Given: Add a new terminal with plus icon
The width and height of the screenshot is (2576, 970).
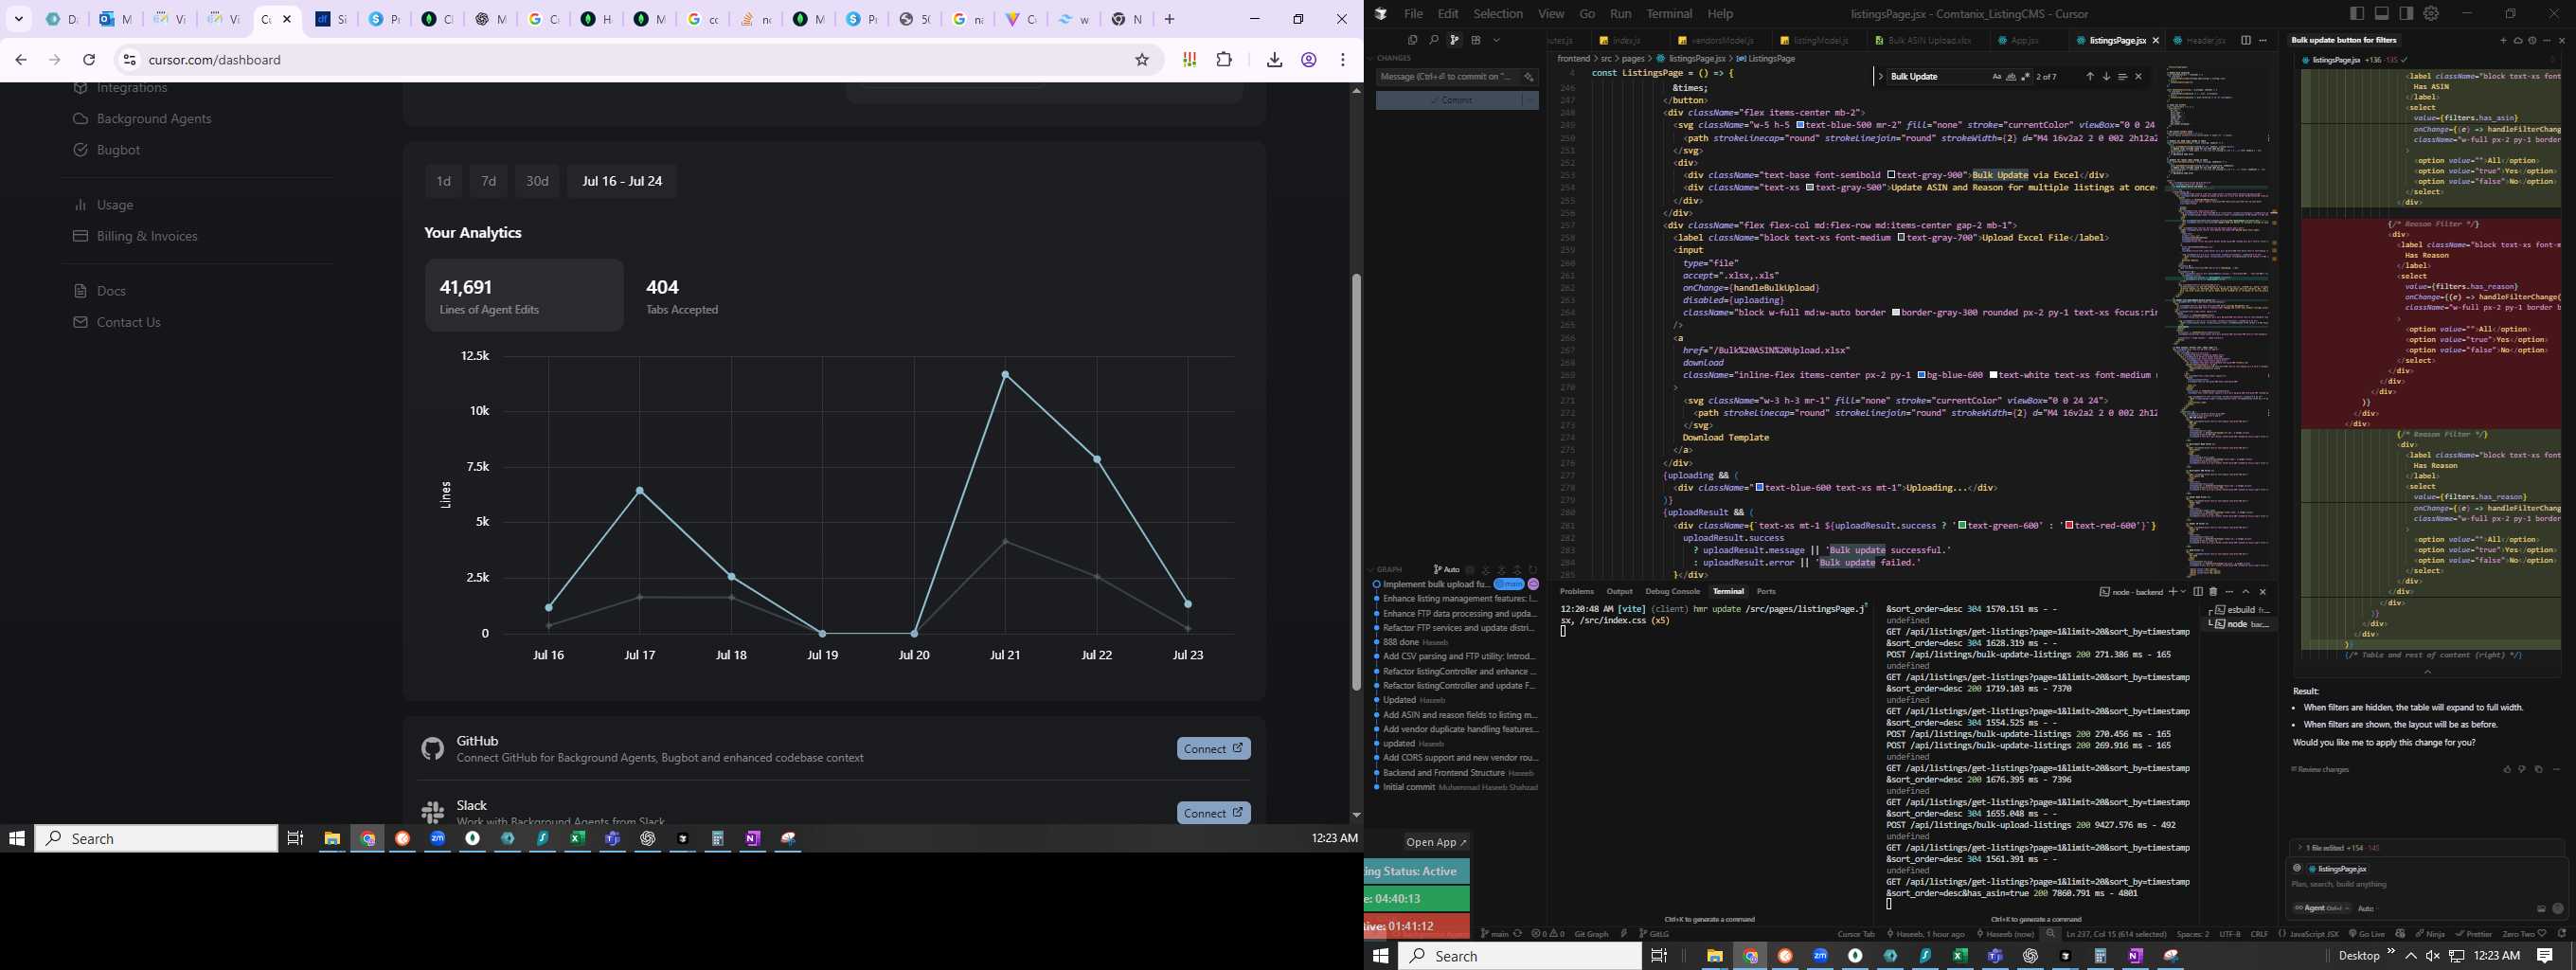Looking at the screenshot, I should [x=2173, y=592].
